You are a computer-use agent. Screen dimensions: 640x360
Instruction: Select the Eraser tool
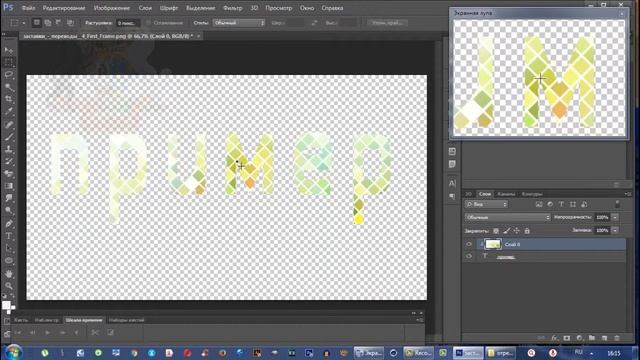(9, 173)
